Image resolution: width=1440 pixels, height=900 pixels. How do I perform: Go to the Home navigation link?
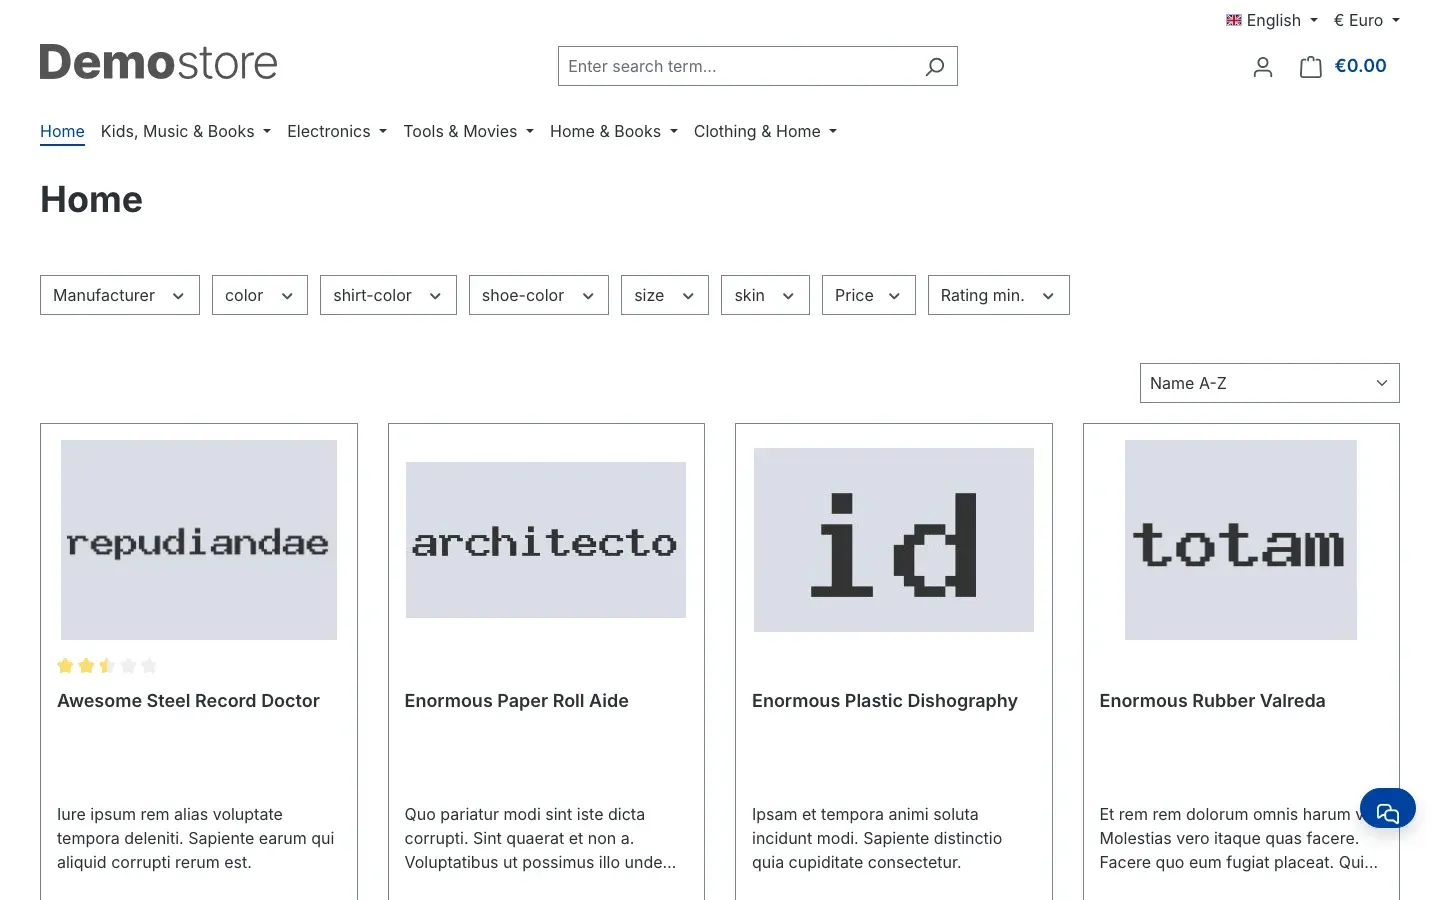[62, 131]
